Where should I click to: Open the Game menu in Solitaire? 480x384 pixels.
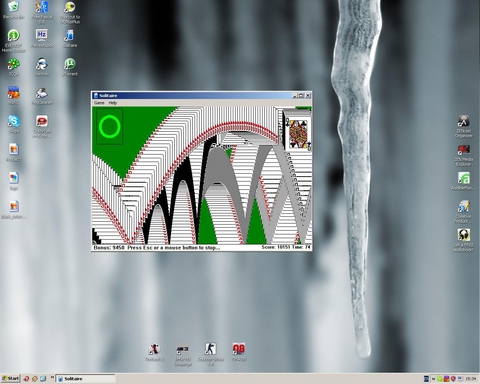click(x=99, y=103)
